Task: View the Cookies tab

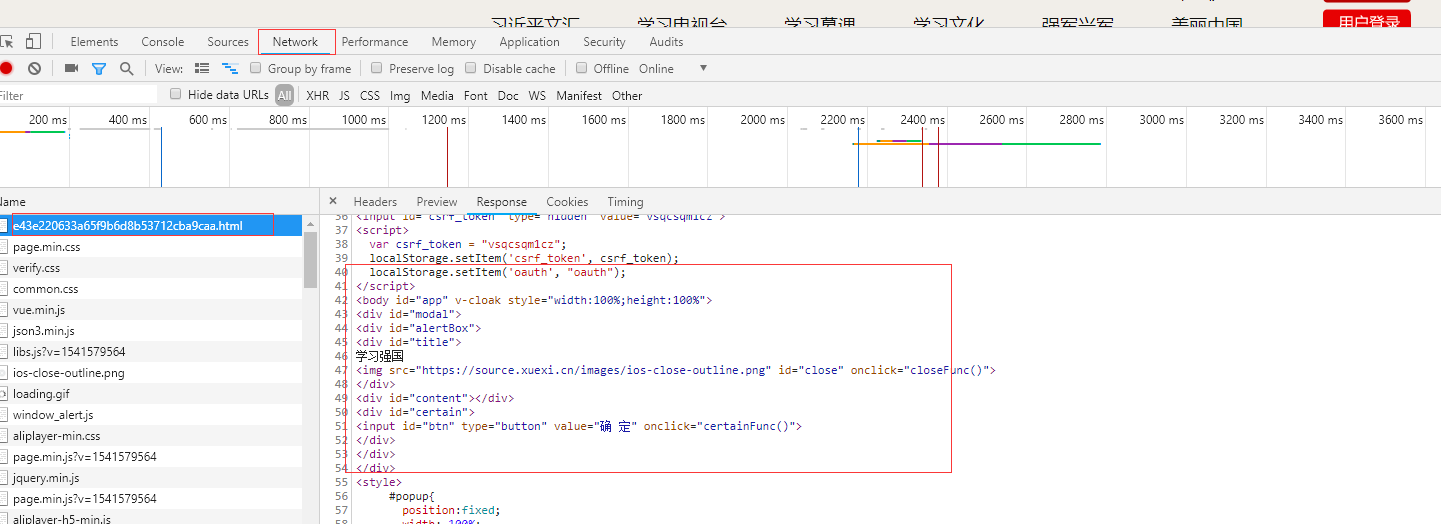Action: coord(567,202)
